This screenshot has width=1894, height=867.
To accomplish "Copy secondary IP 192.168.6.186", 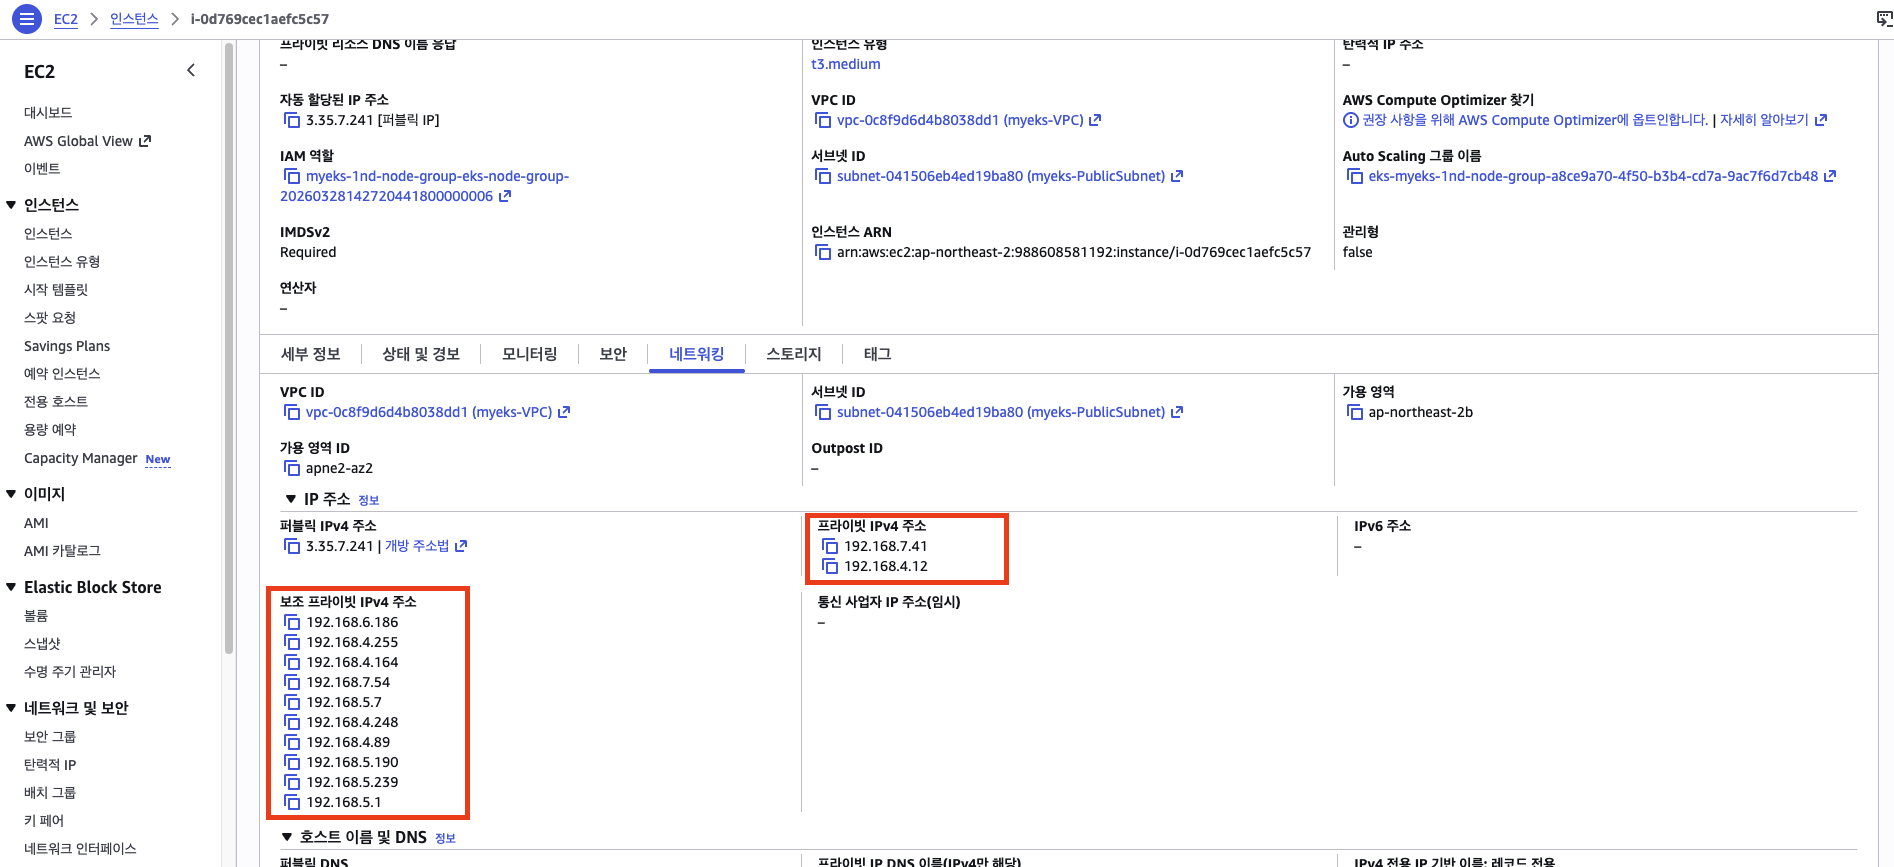I will pyautogui.click(x=292, y=622).
